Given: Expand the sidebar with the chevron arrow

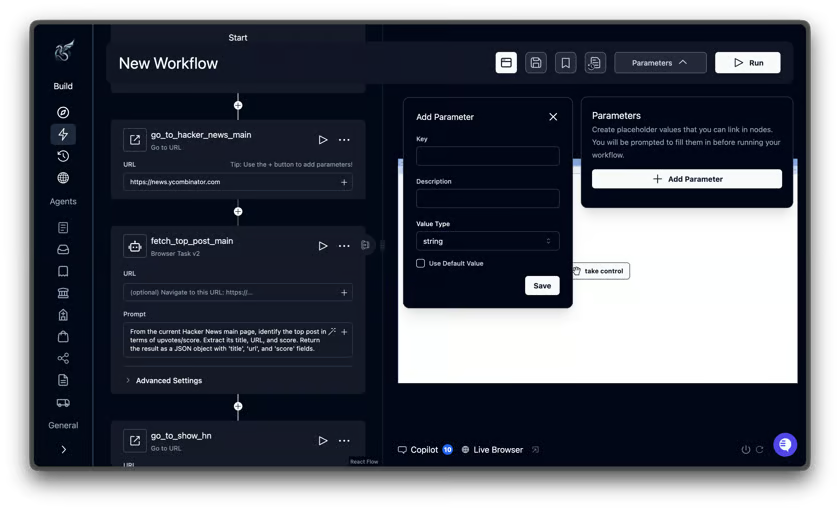Looking at the screenshot, I should 64,449.
